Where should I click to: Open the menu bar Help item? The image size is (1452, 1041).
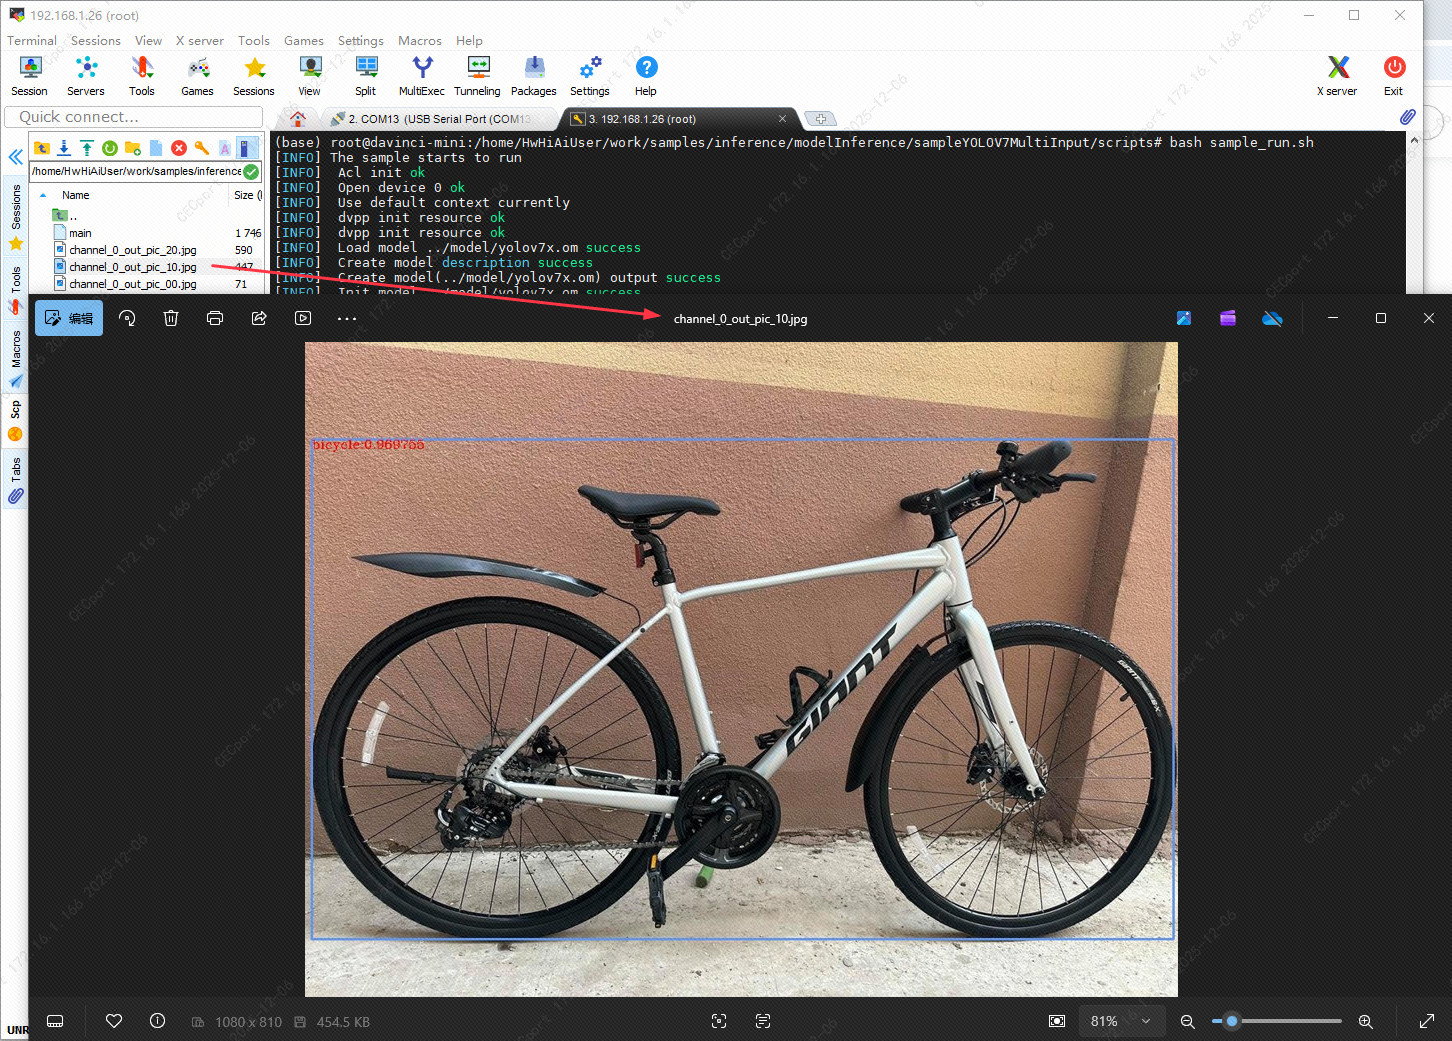[x=469, y=41]
